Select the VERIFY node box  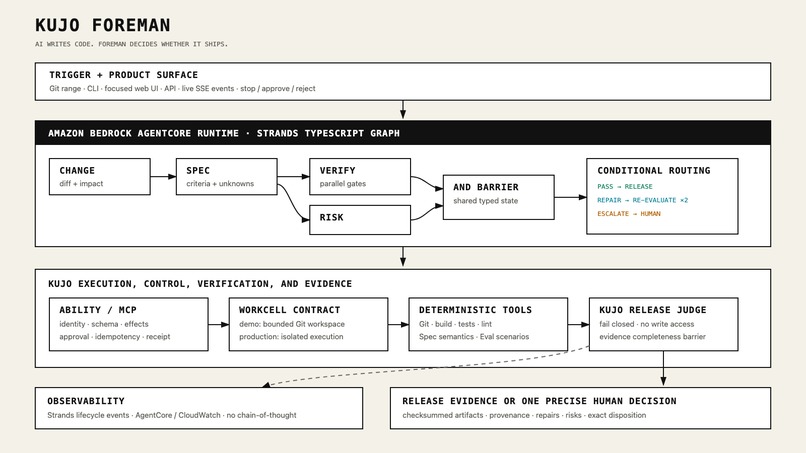[x=360, y=176]
